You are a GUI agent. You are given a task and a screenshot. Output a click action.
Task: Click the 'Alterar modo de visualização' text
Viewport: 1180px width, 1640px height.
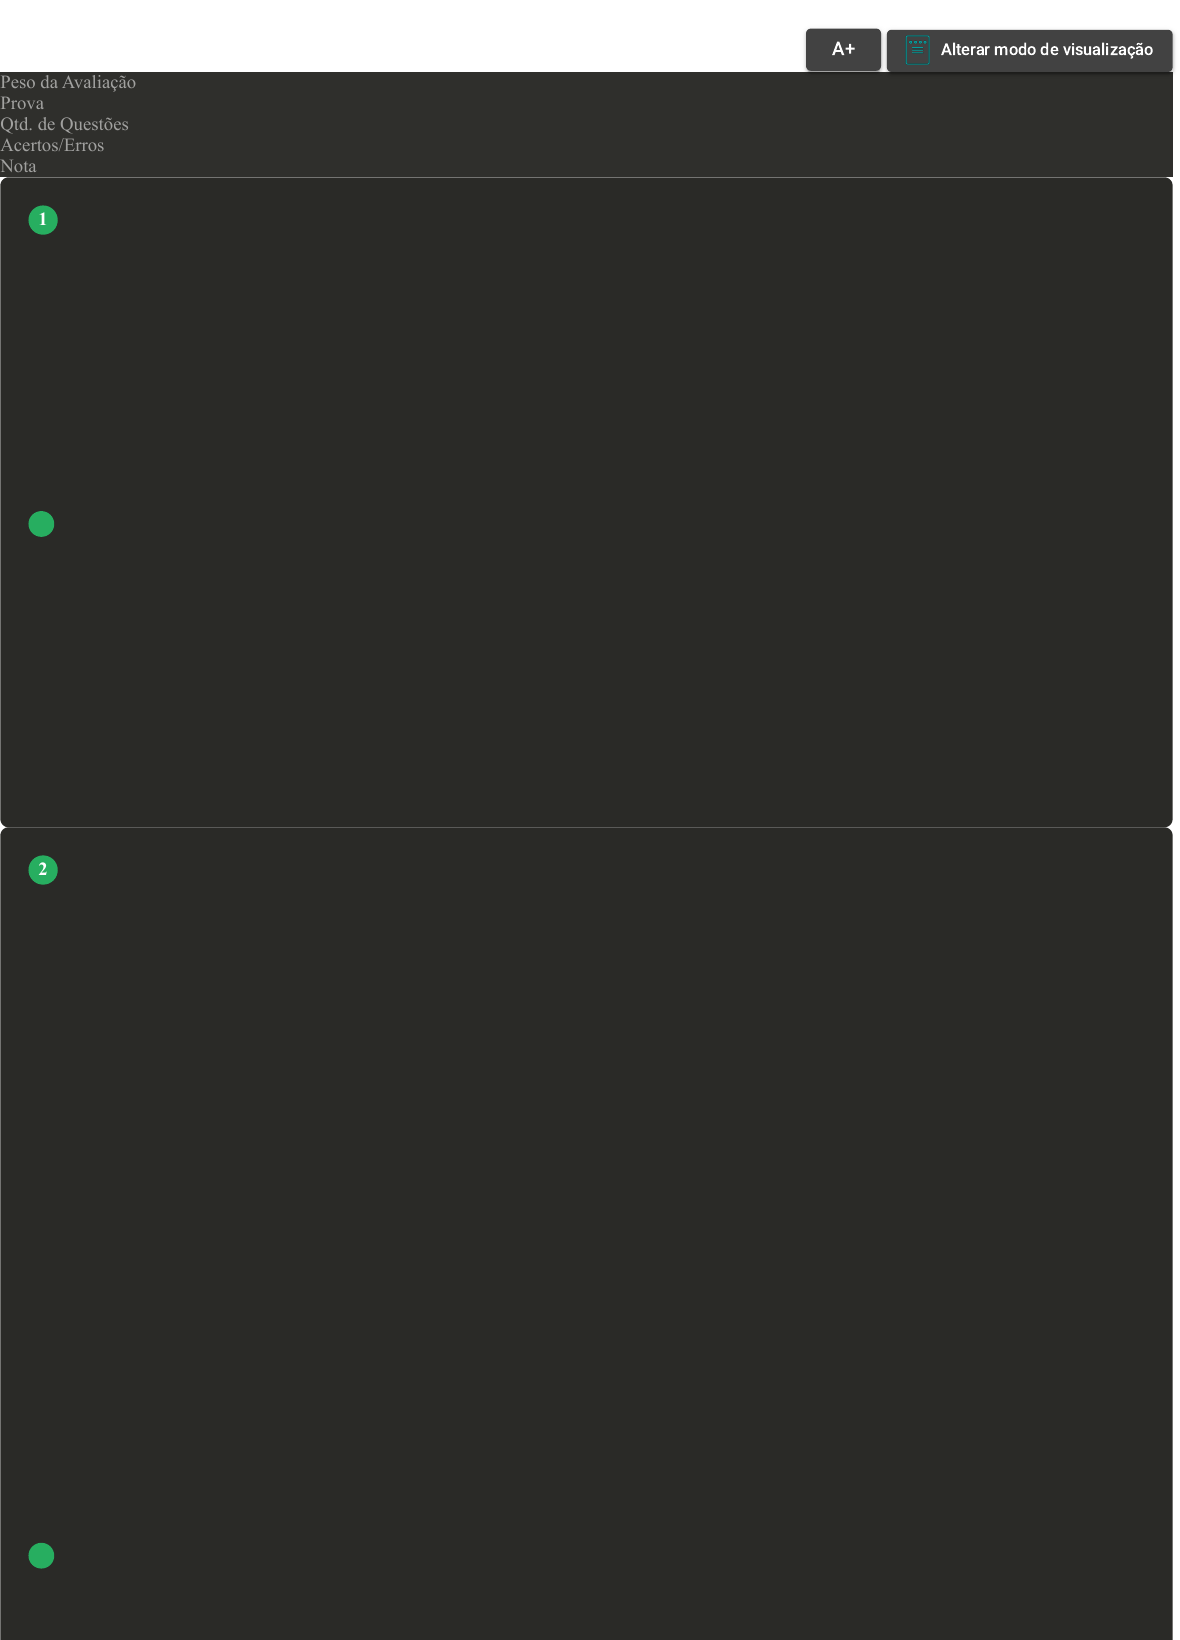tap(1046, 50)
